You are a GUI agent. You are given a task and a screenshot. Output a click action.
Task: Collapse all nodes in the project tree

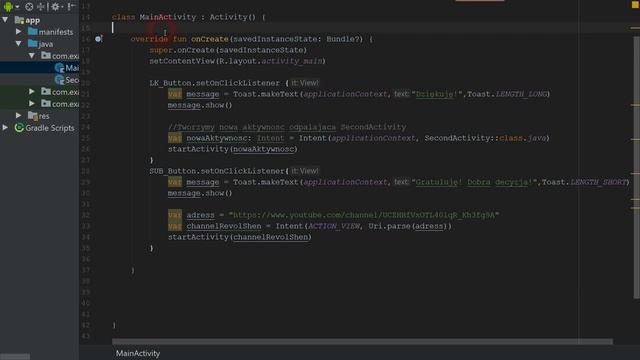41,7
